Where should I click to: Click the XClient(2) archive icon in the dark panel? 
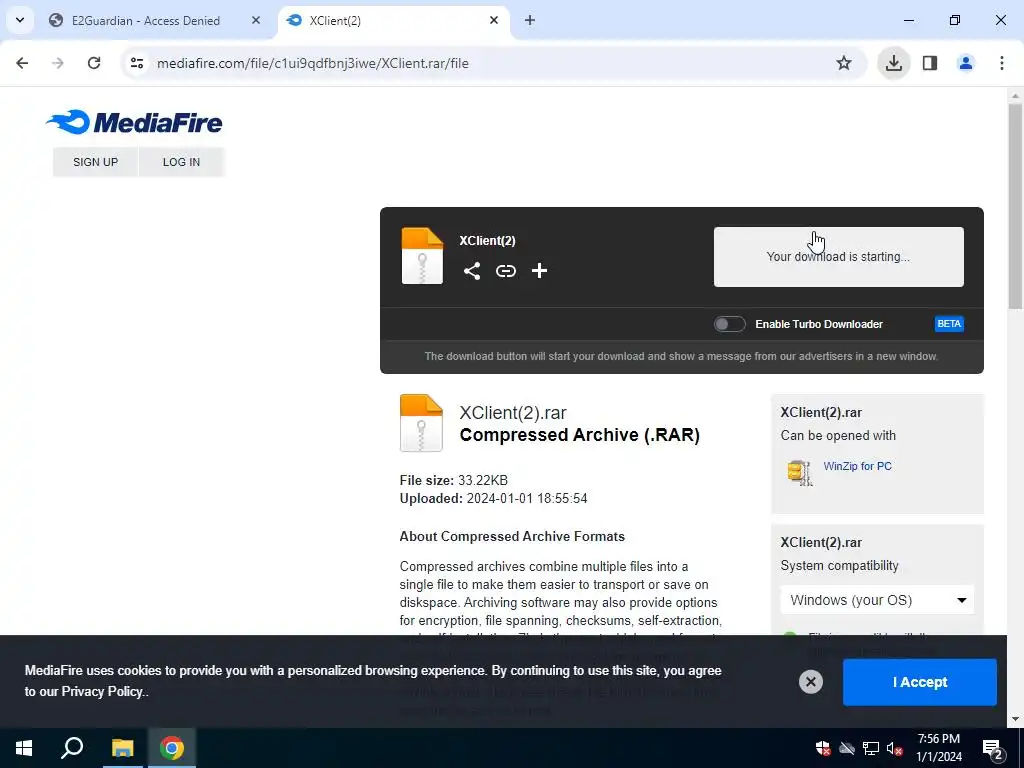422,256
